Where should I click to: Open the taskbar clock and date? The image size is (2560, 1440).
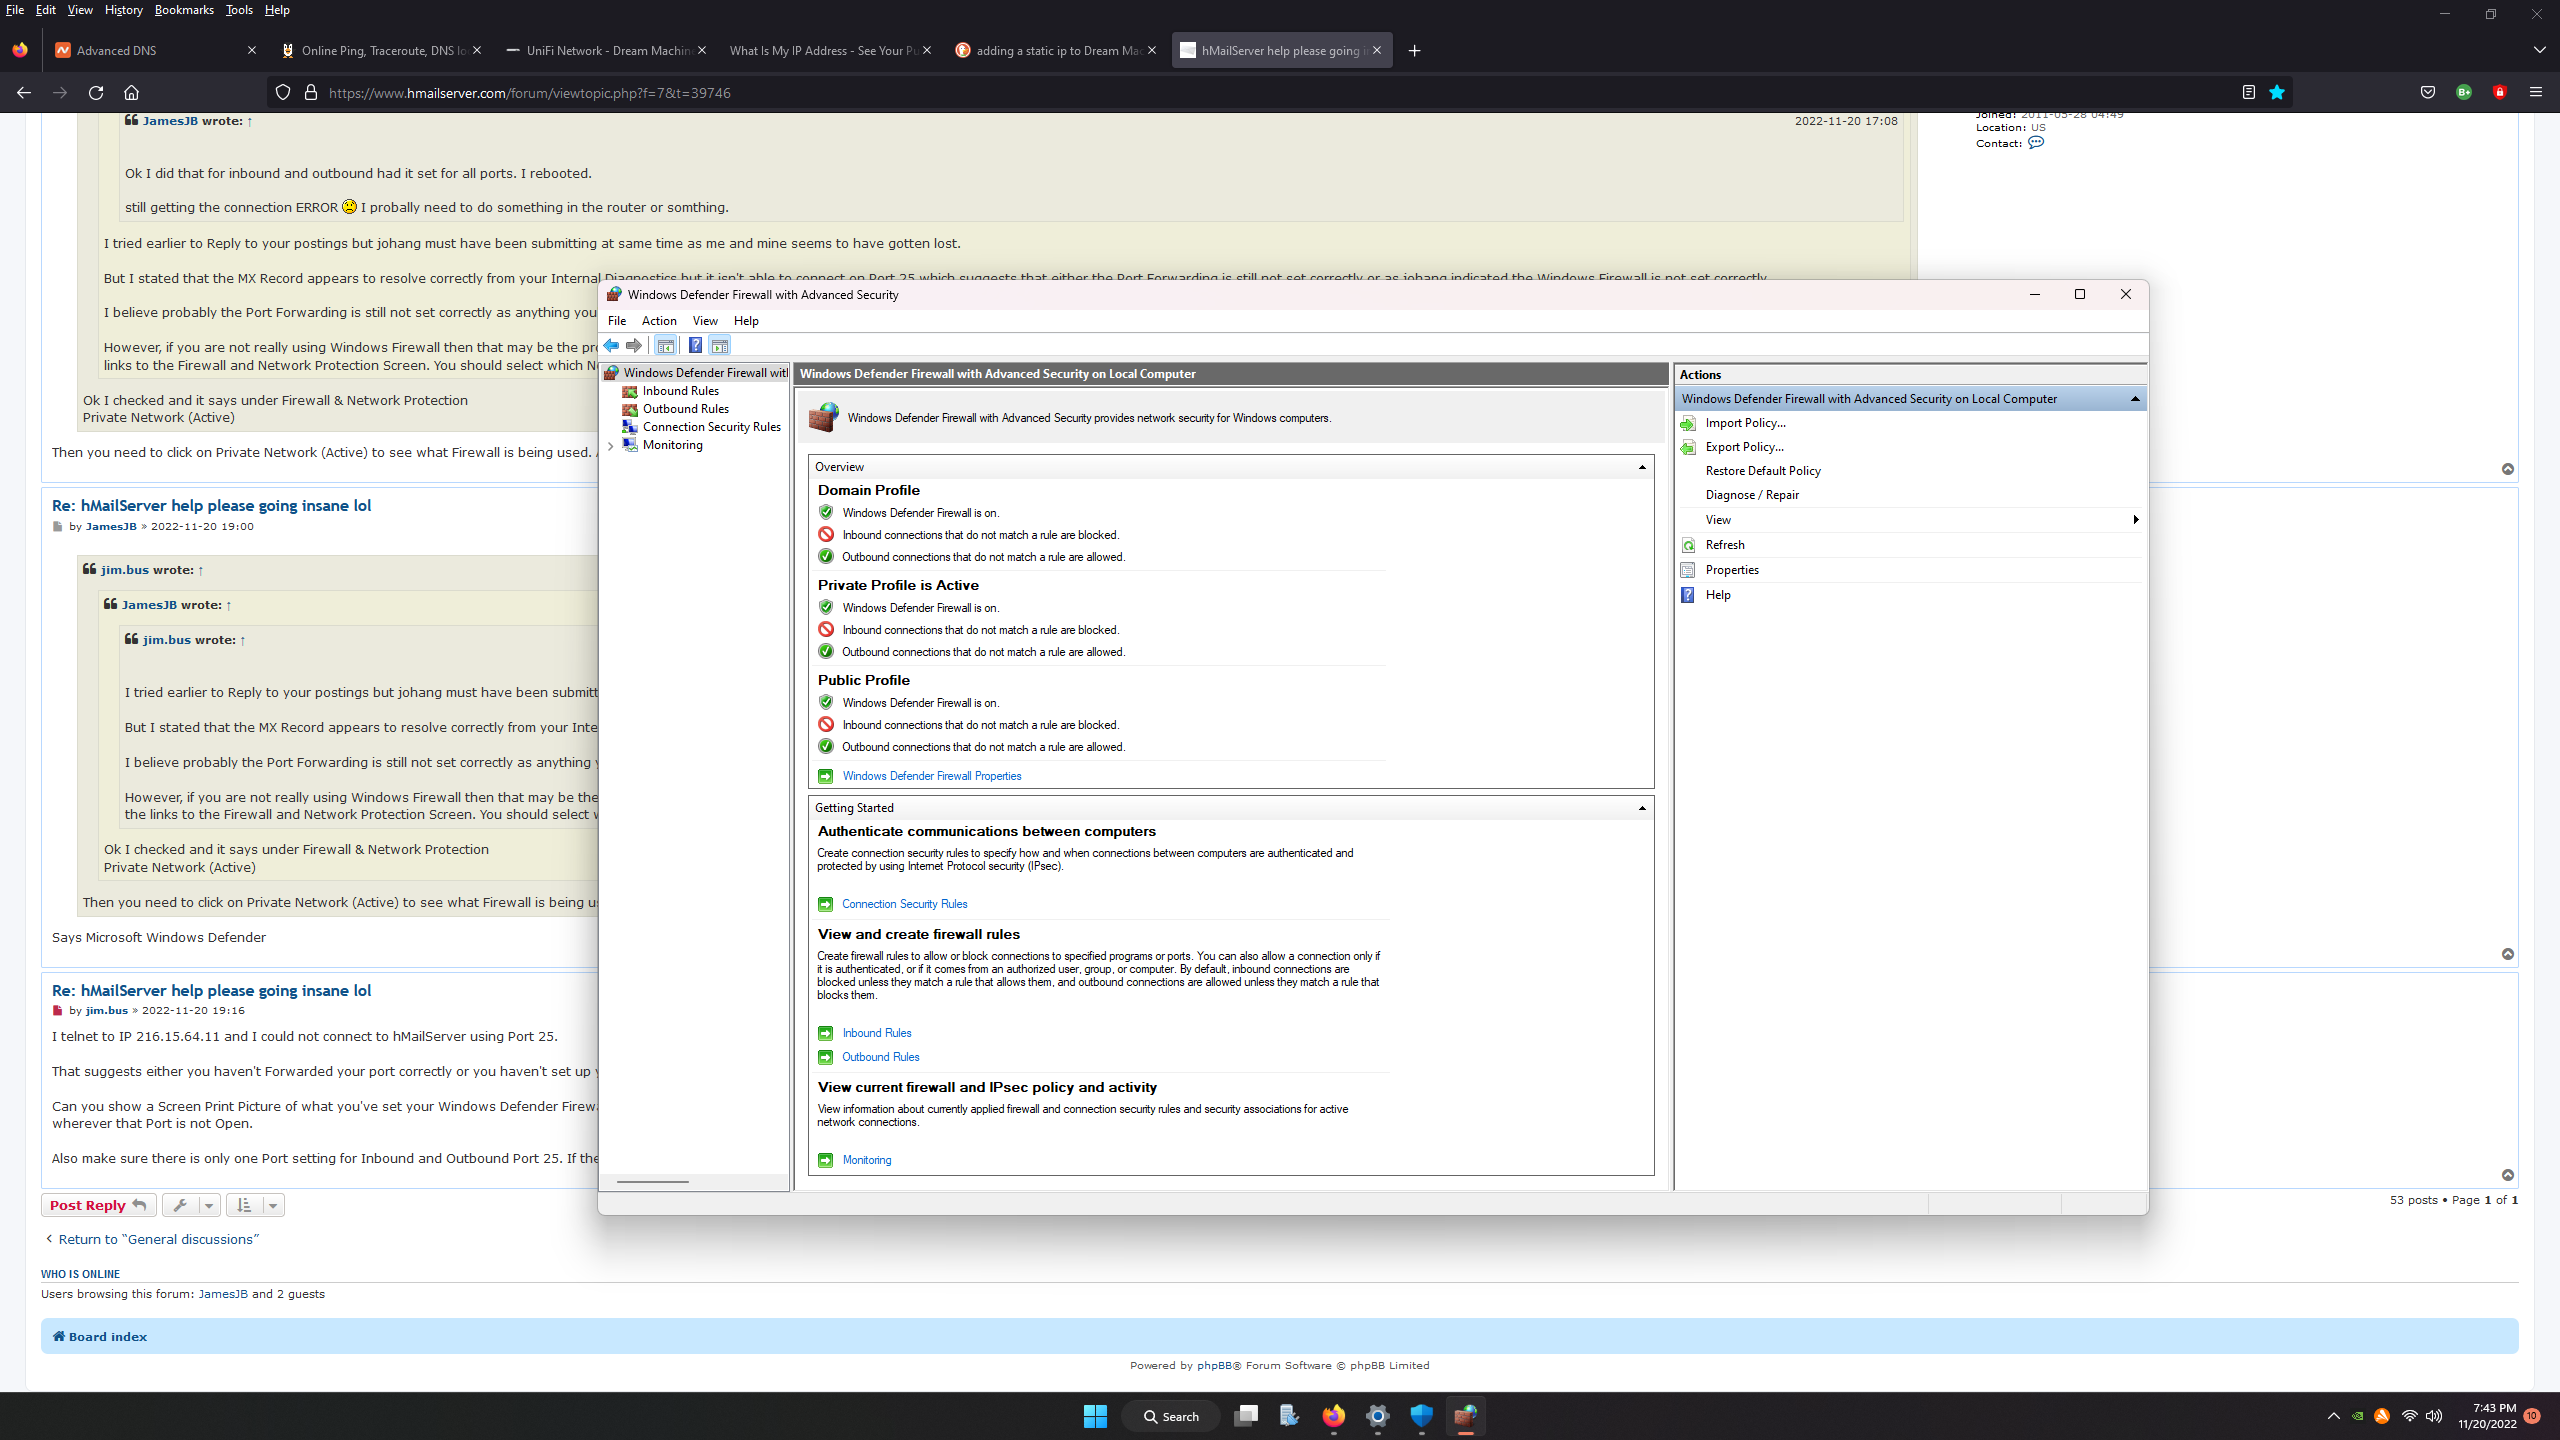tap(2487, 1416)
